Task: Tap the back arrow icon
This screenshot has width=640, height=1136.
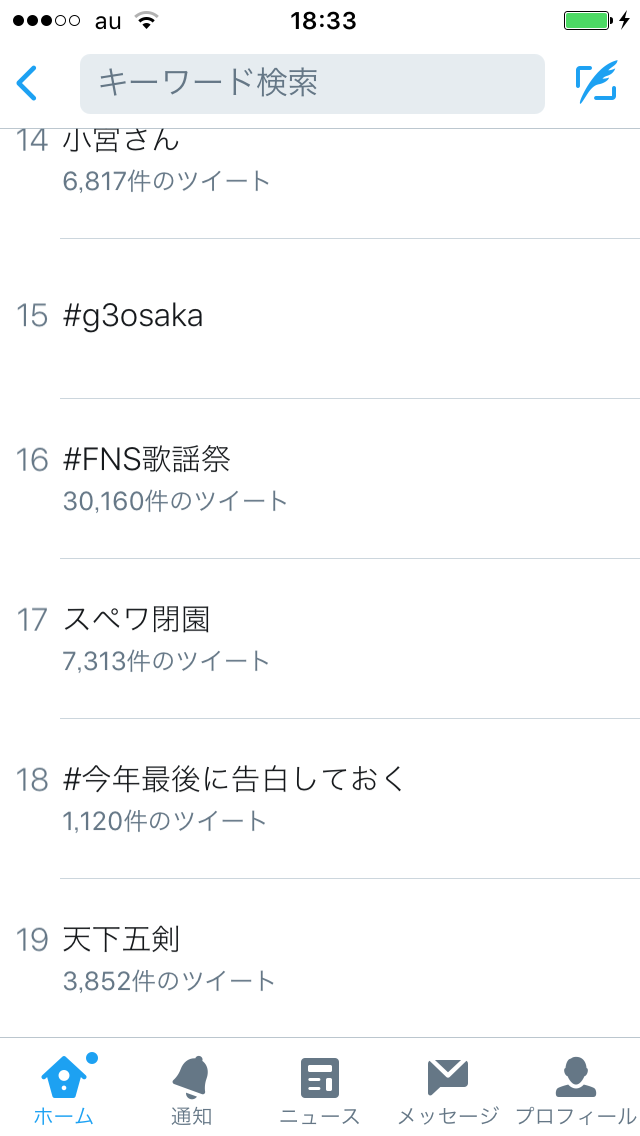Action: 27,83
